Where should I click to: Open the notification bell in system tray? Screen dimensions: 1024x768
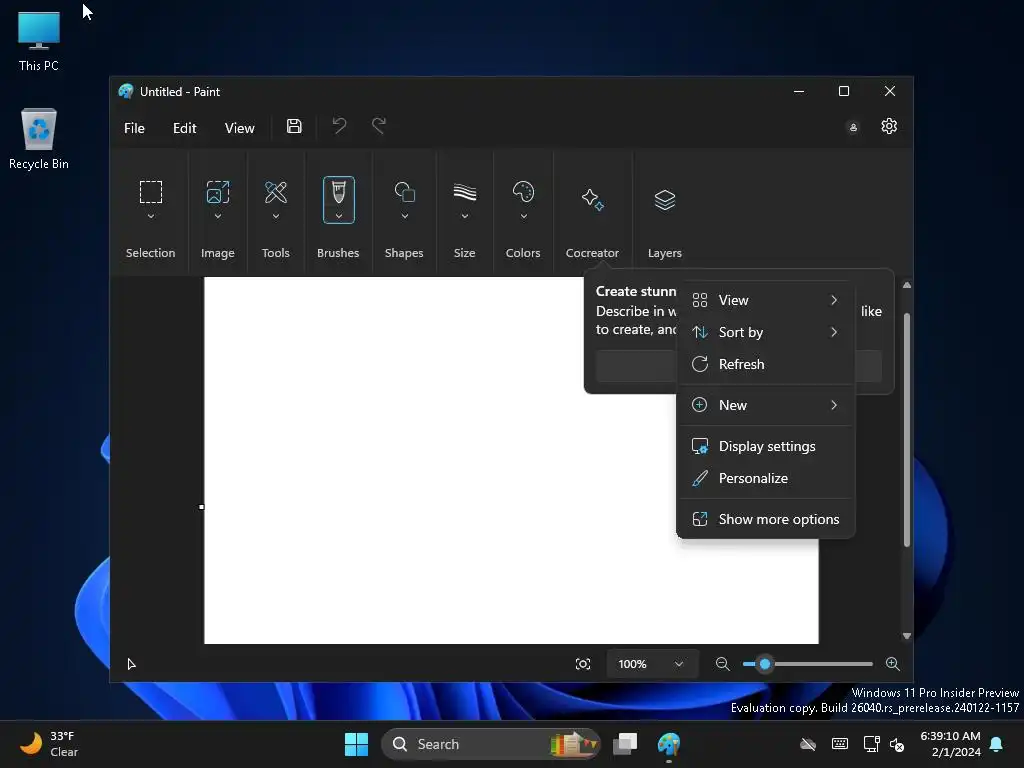tap(997, 744)
